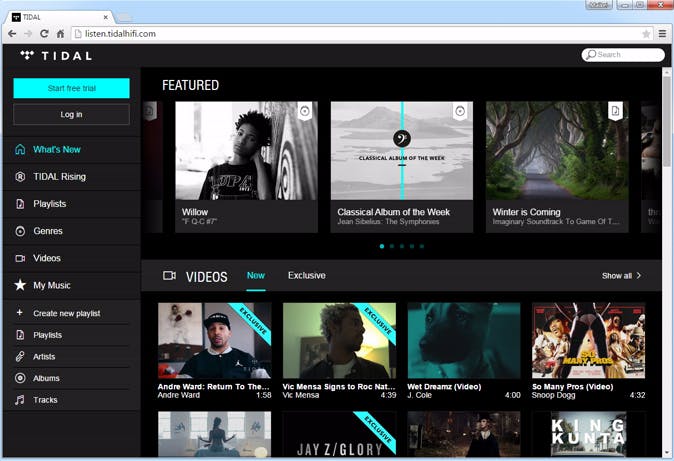The image size is (674, 461).
Task: Click the TIDAL Rising icon
Action: coord(20,176)
